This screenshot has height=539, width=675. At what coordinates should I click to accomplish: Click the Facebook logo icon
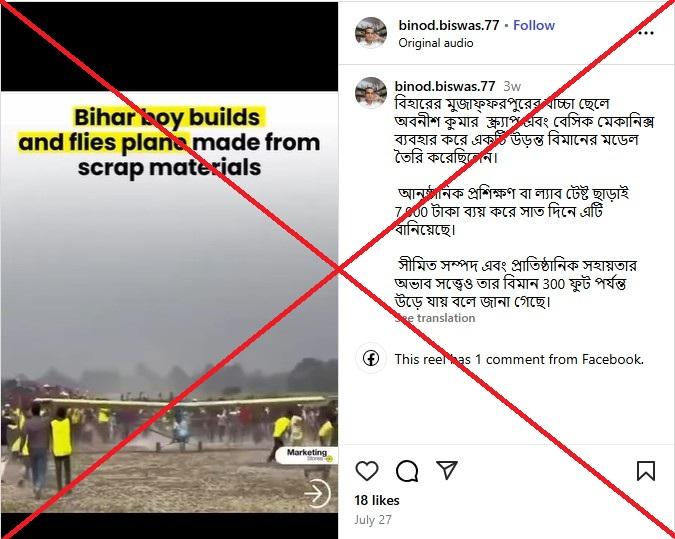pyautogui.click(x=371, y=358)
